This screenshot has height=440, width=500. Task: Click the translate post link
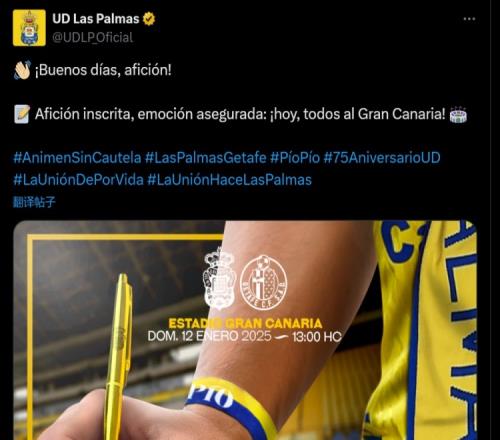[x=34, y=202]
